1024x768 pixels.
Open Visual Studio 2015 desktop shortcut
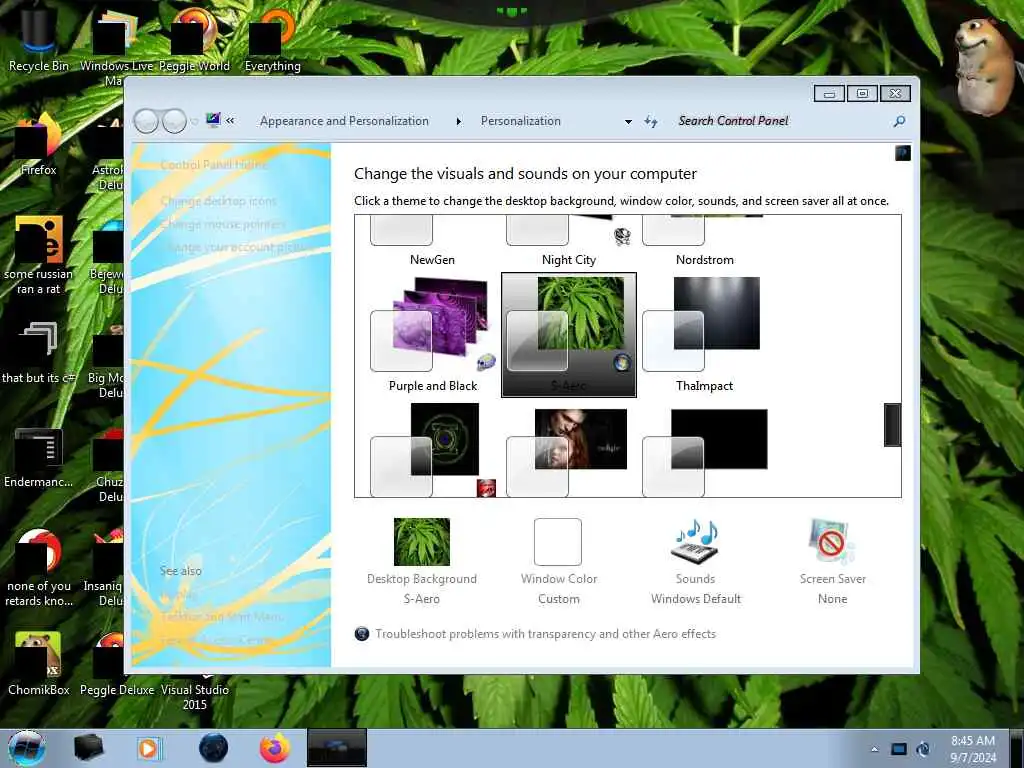pyautogui.click(x=195, y=696)
